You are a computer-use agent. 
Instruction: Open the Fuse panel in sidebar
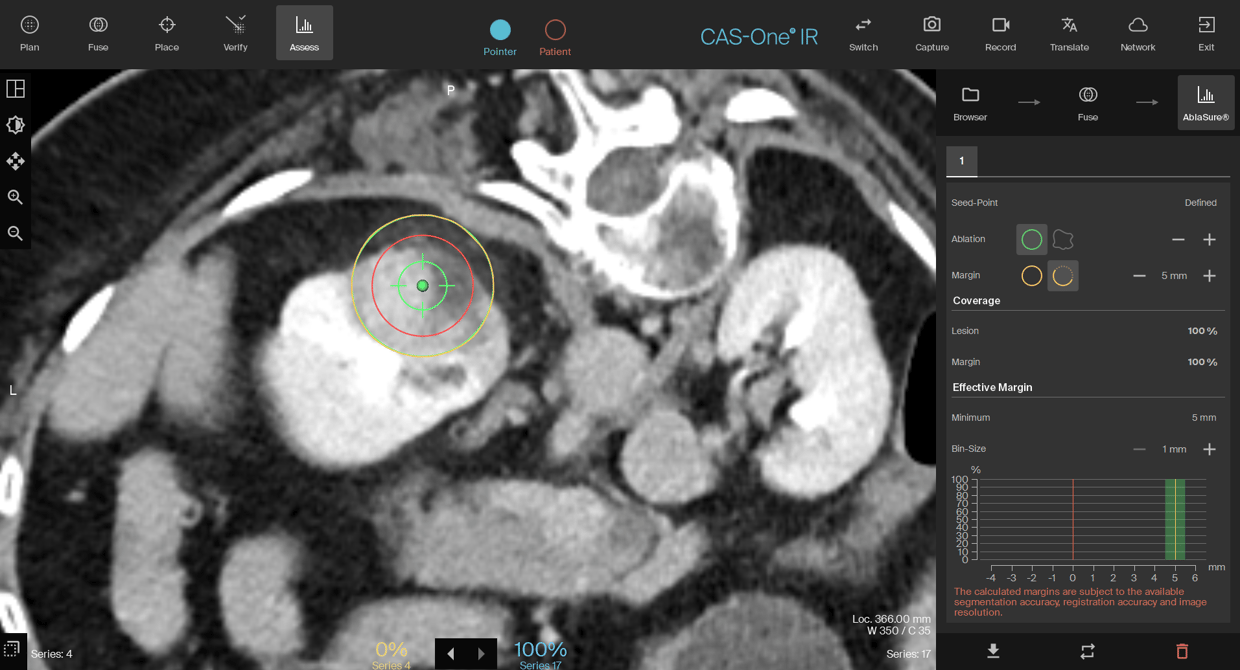point(1088,103)
